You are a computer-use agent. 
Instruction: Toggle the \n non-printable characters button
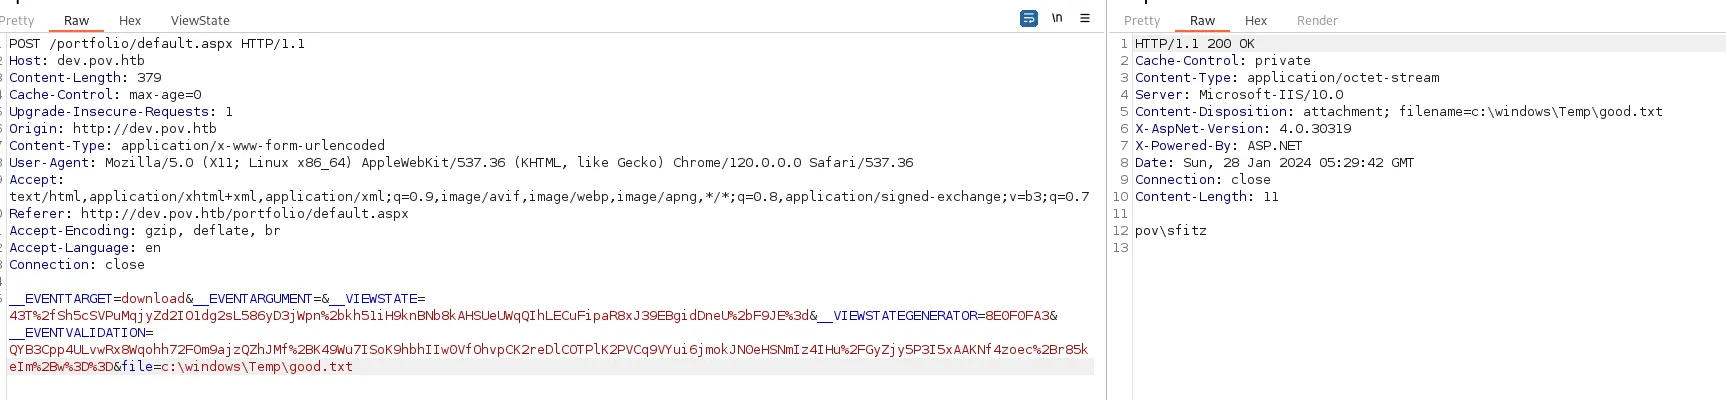(1057, 19)
